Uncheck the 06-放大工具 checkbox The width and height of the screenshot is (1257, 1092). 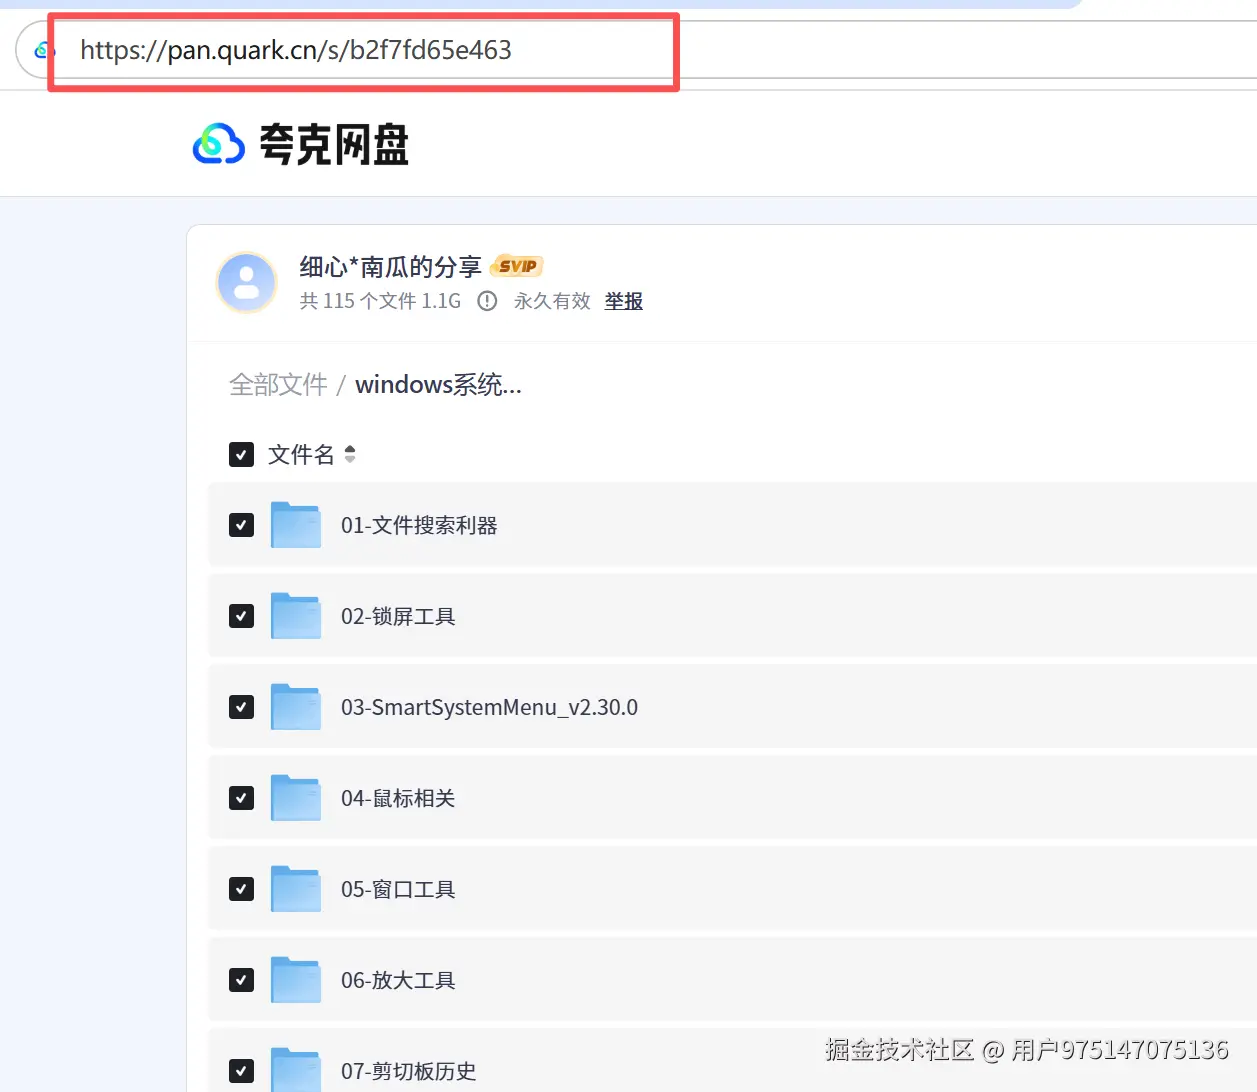coord(241,980)
